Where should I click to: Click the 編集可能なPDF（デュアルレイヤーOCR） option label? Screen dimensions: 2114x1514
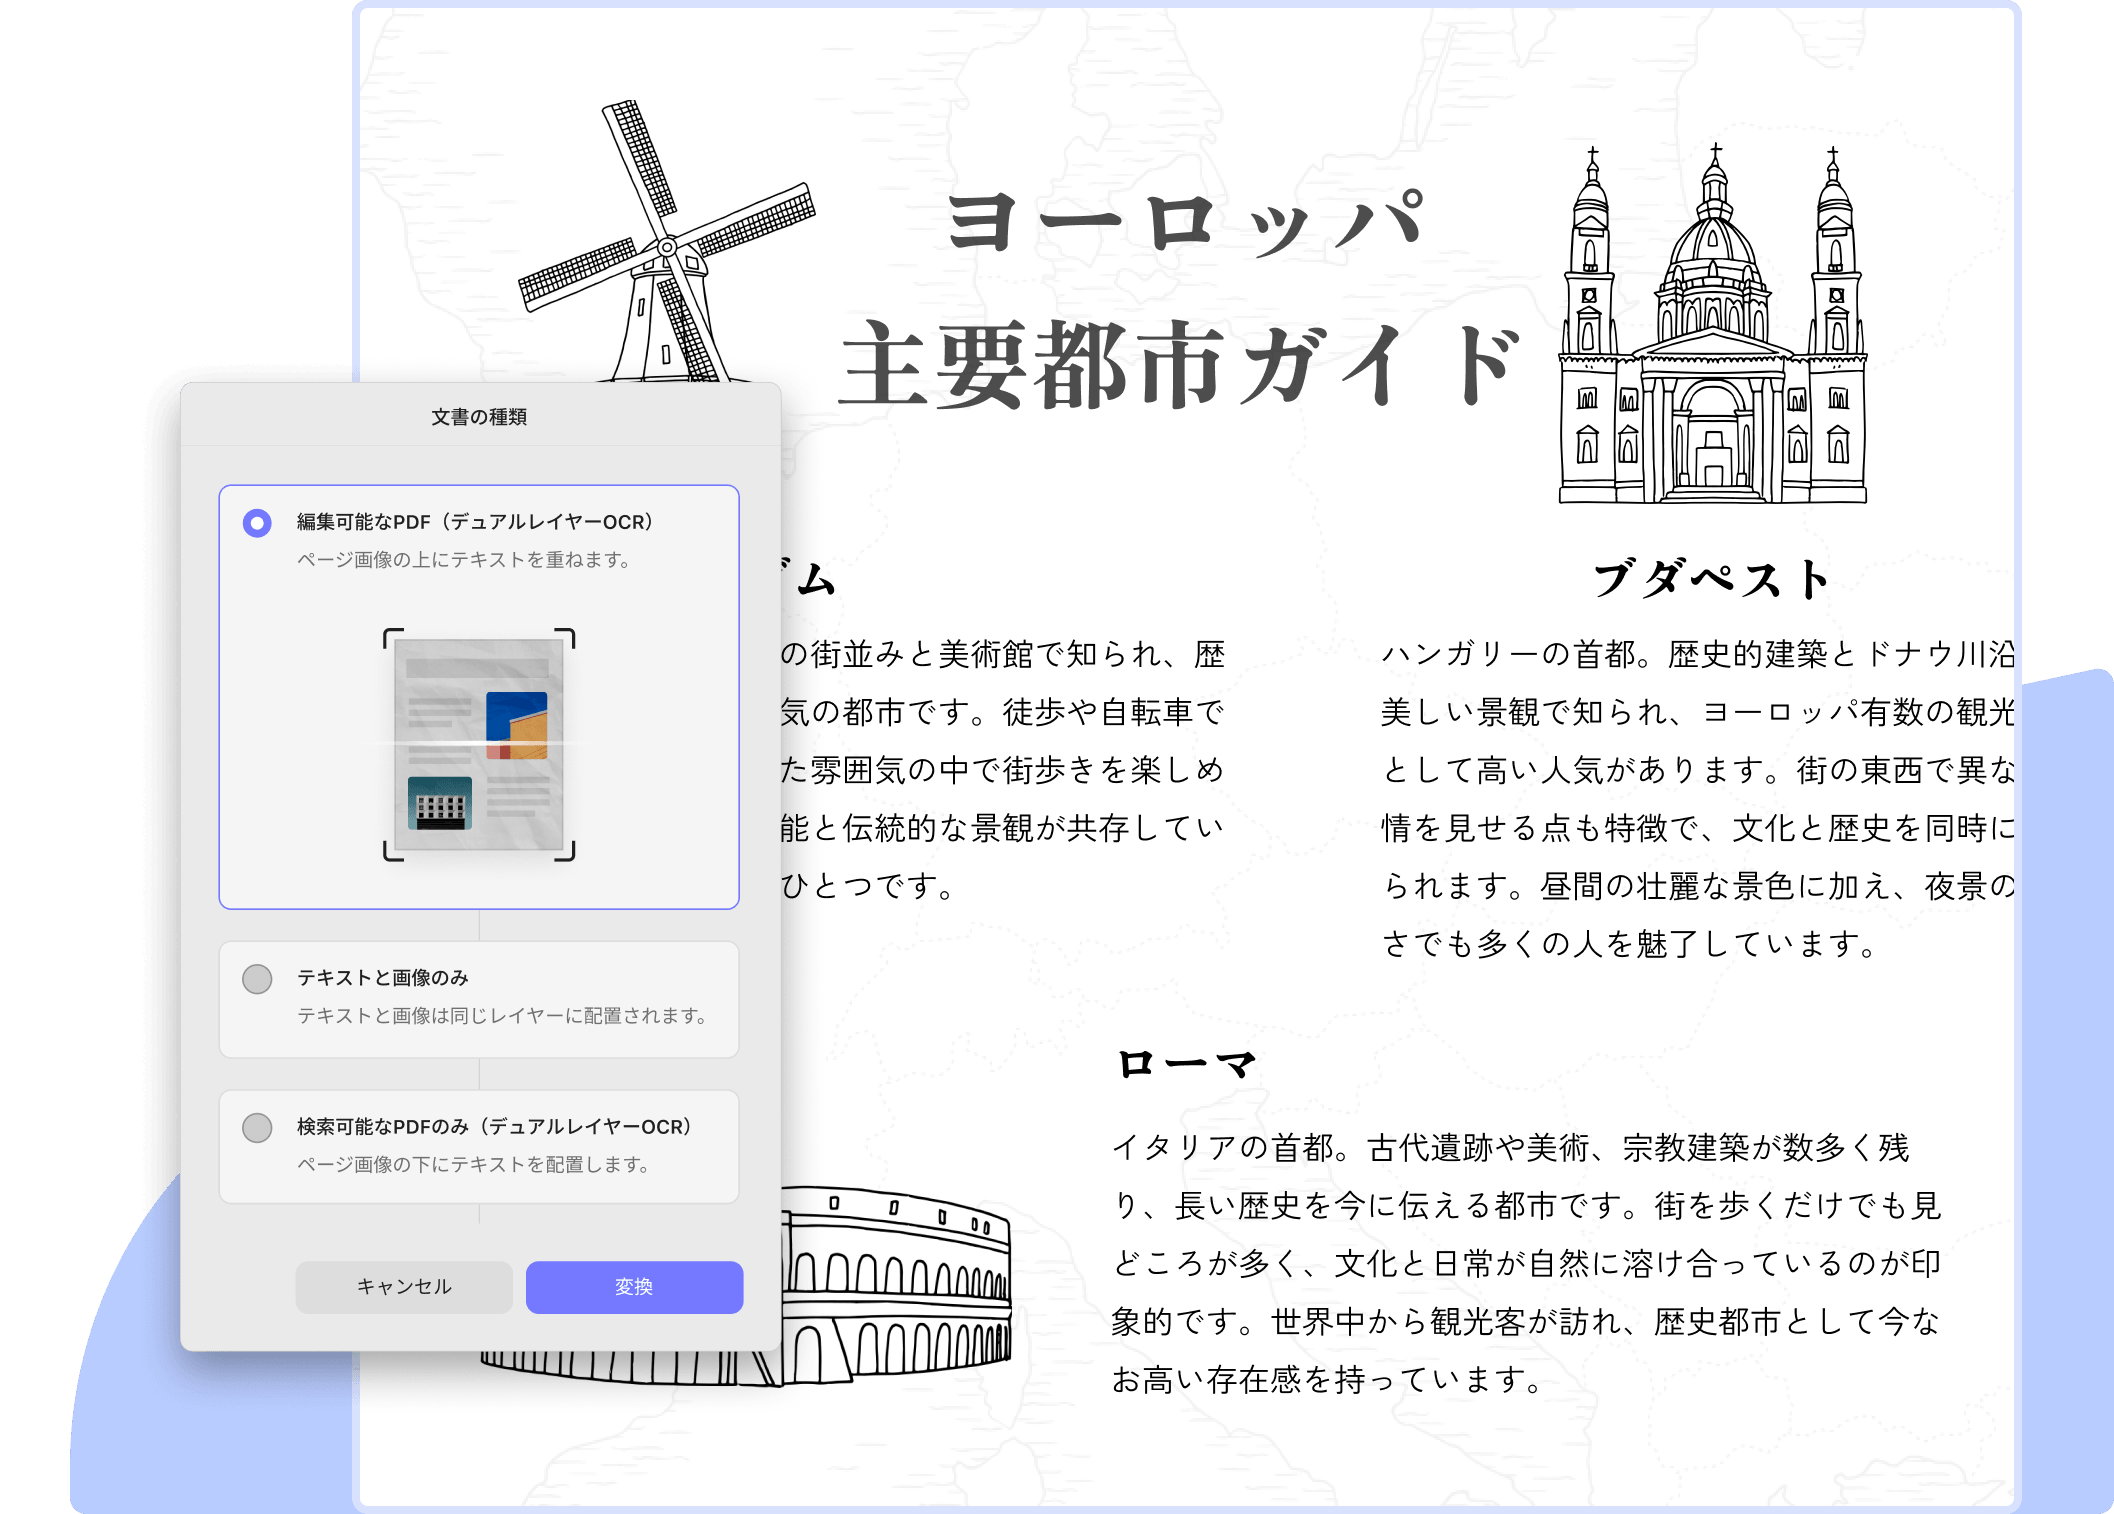(475, 522)
